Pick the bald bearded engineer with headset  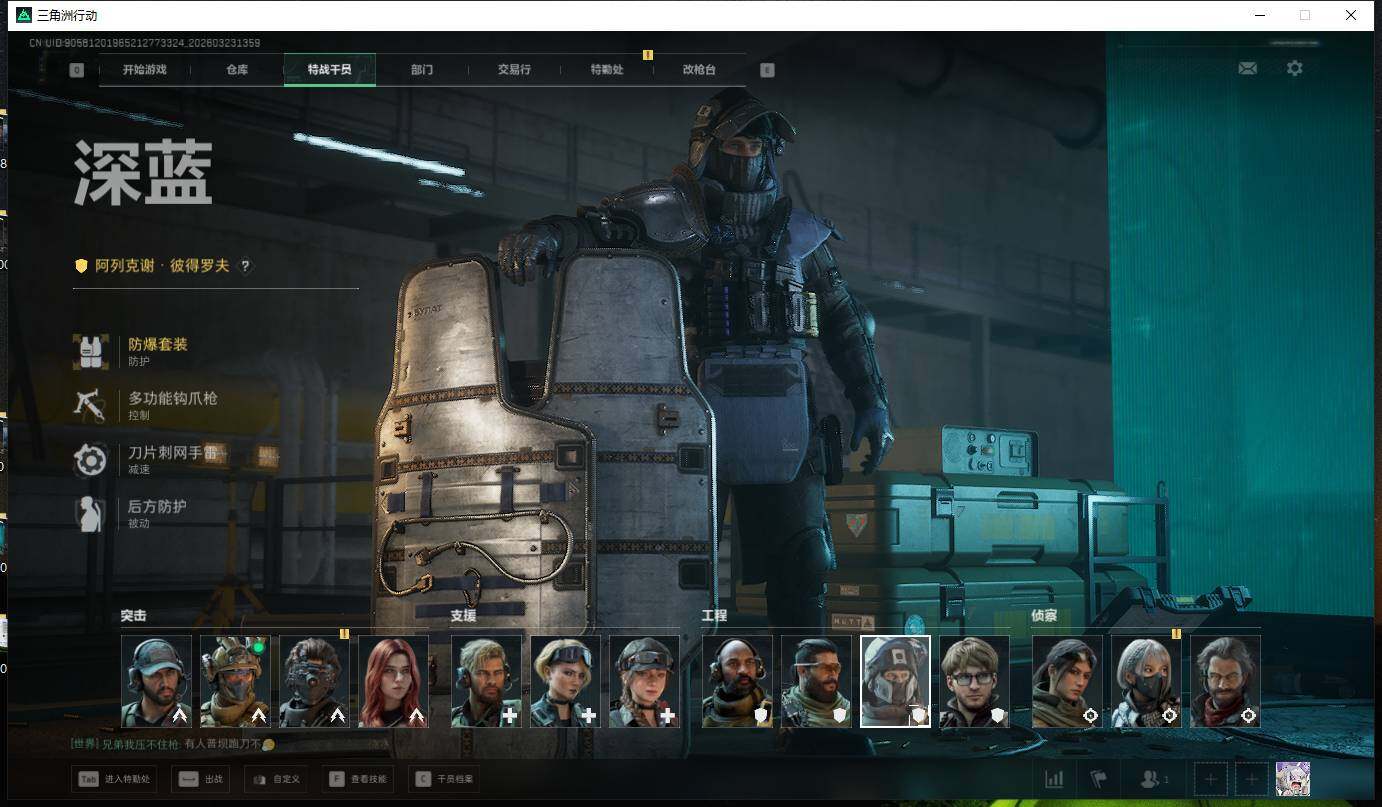737,681
